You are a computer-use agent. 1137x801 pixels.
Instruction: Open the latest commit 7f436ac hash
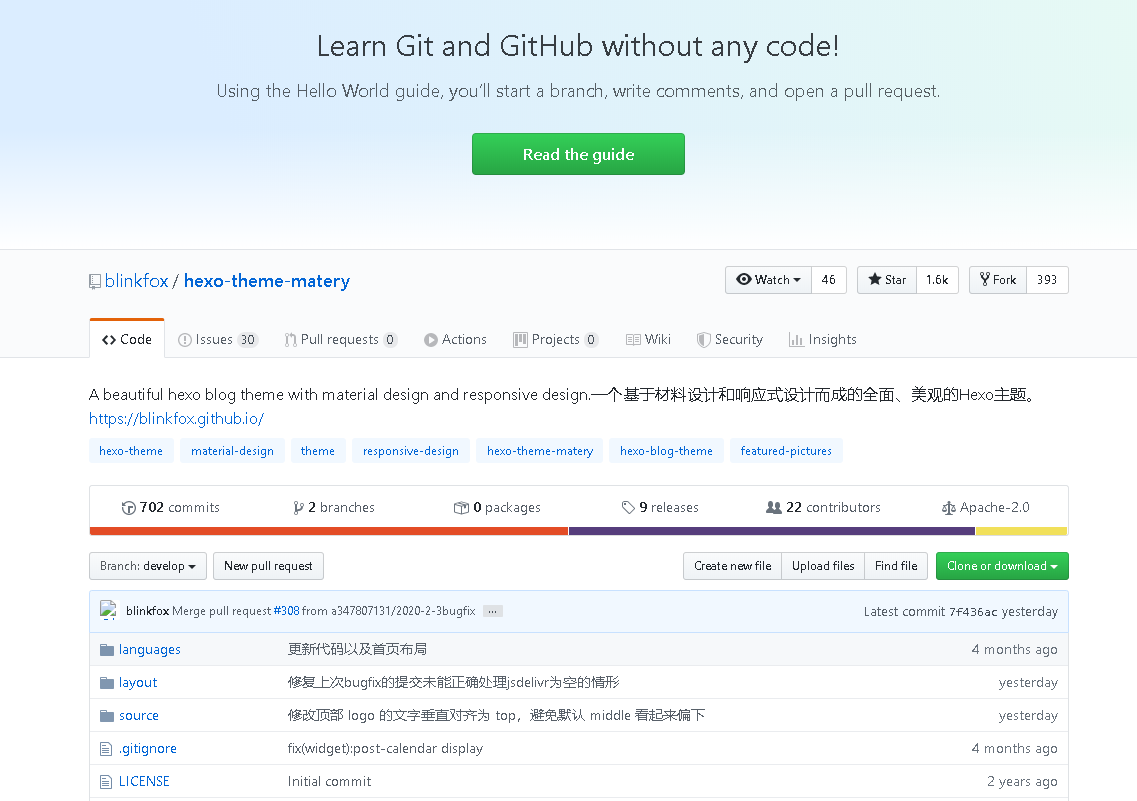coord(973,612)
